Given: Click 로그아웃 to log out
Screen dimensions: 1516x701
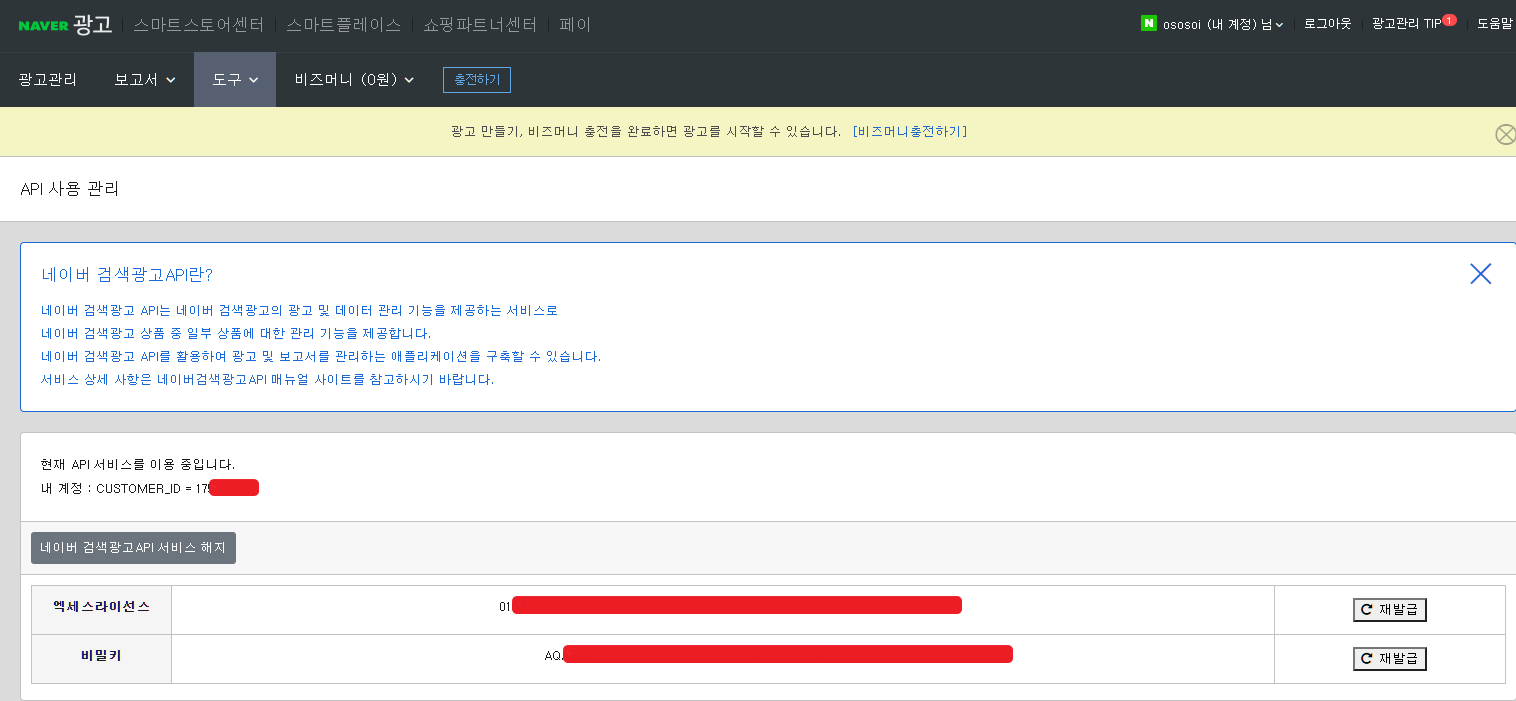Looking at the screenshot, I should click(1327, 23).
